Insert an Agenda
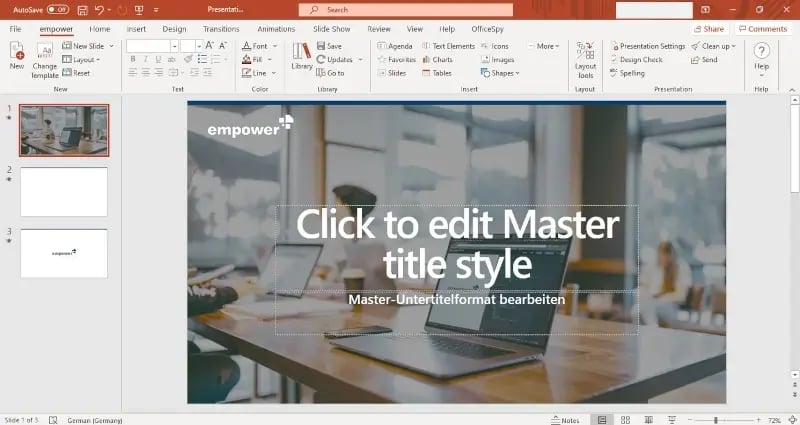 click(395, 46)
